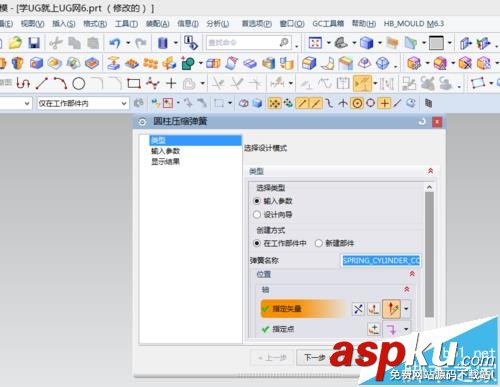
Task: Click the search magnifier in the command finder
Action: click(x=284, y=42)
